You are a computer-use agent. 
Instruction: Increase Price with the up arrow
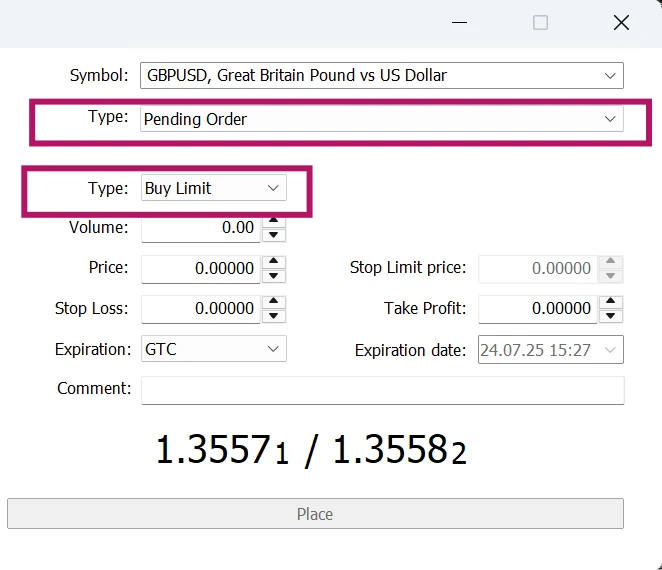coord(274,261)
